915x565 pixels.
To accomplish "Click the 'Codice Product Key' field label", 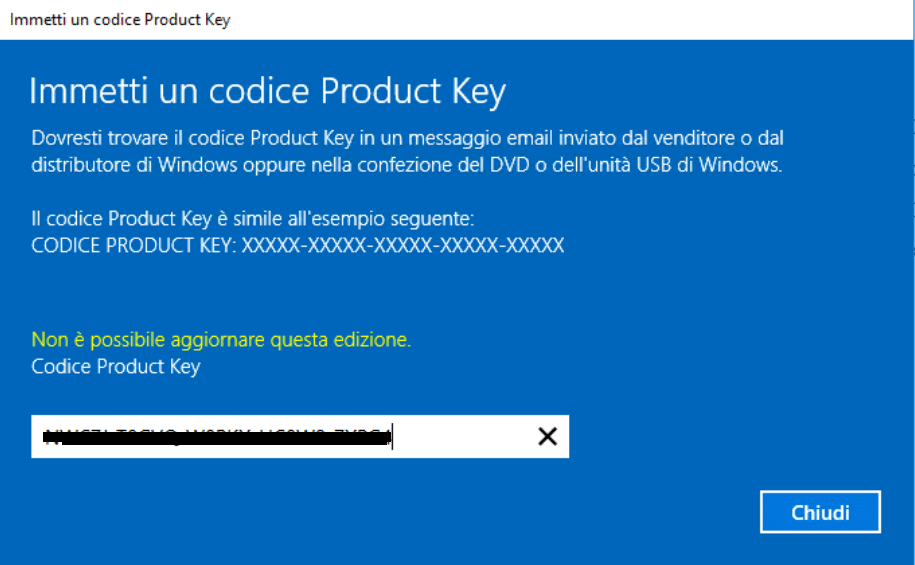I will point(116,367).
